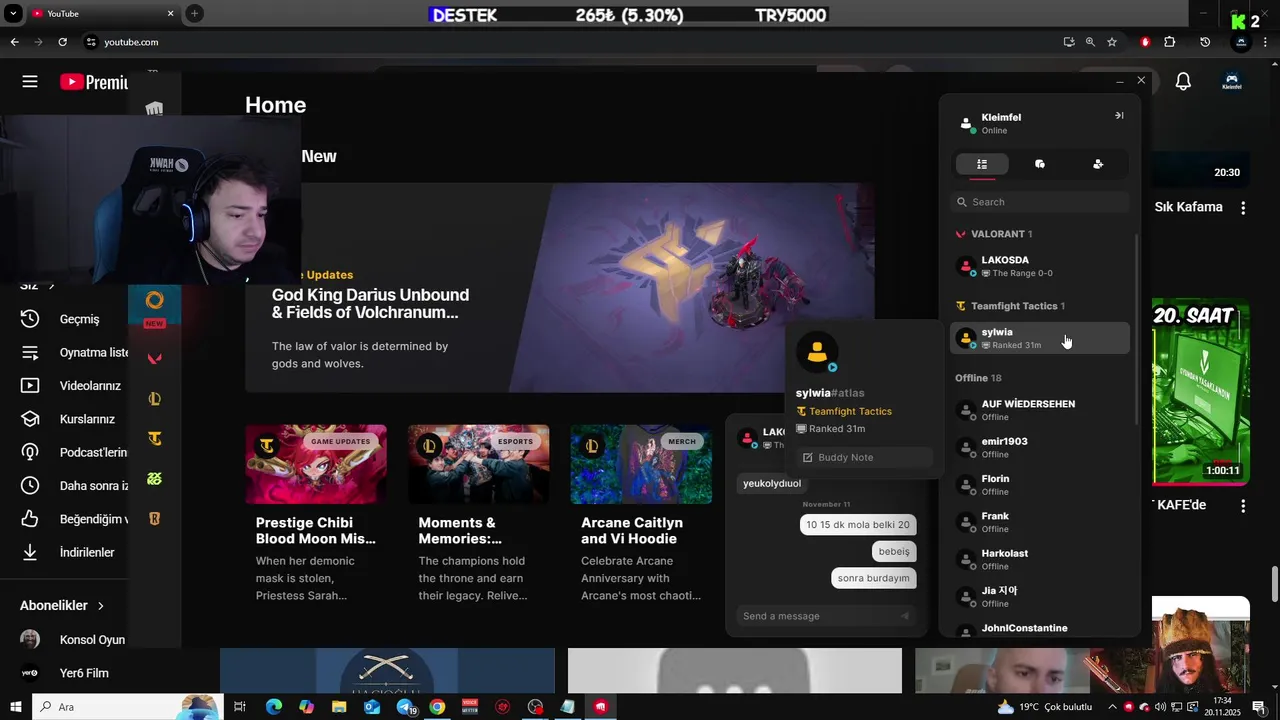
Task: Open the chat messages tab in Riot social panel
Action: [x=1040, y=164]
